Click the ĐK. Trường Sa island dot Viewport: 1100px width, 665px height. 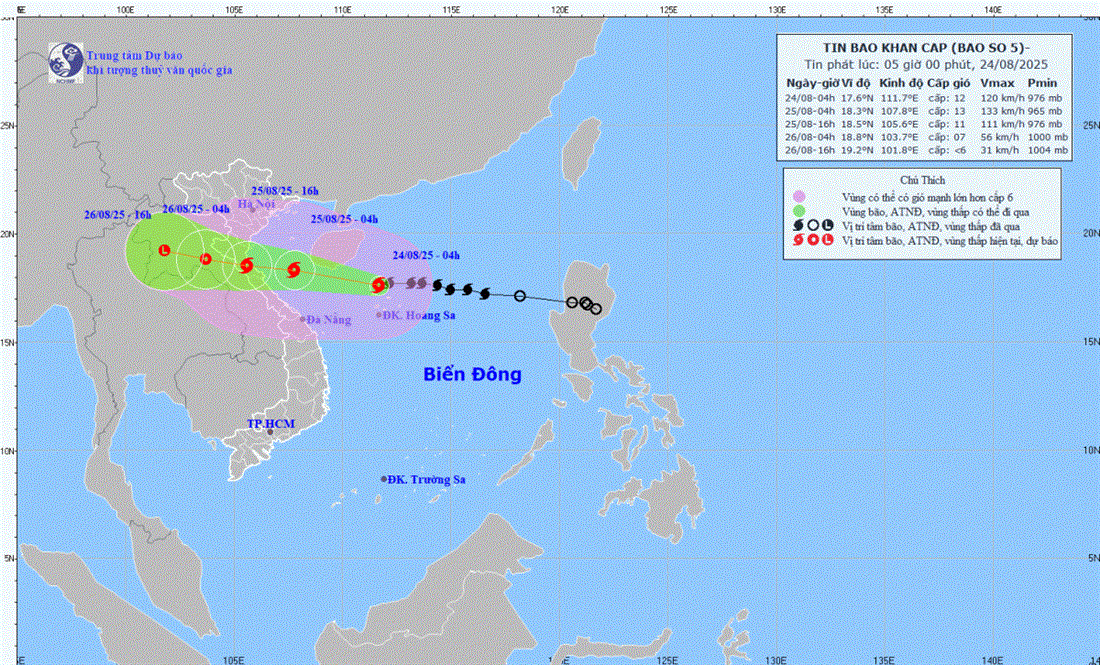pos(383,479)
